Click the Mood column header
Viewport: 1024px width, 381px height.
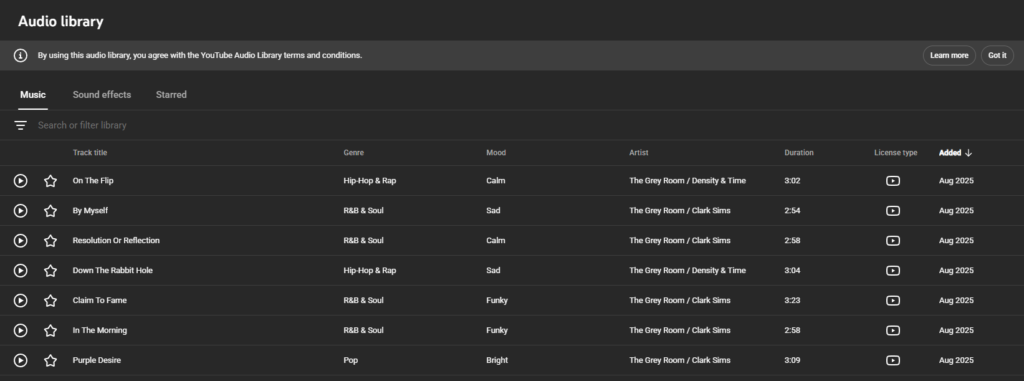tap(496, 153)
